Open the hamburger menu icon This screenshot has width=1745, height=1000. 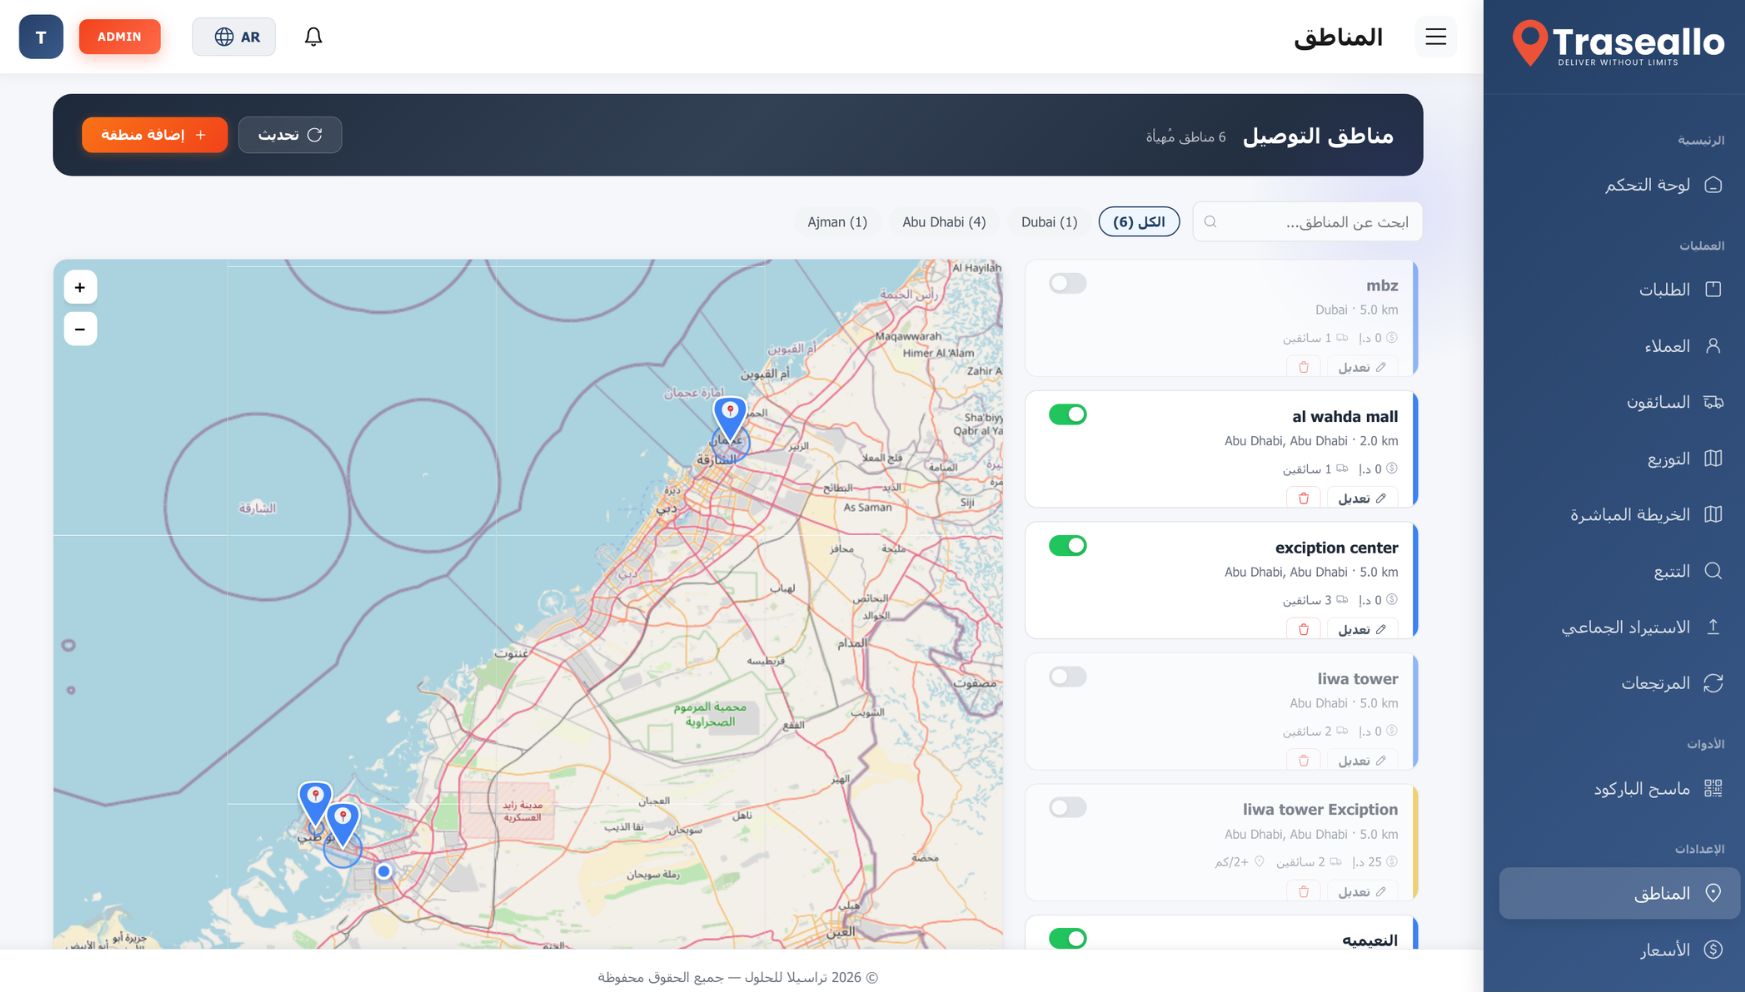(1435, 37)
